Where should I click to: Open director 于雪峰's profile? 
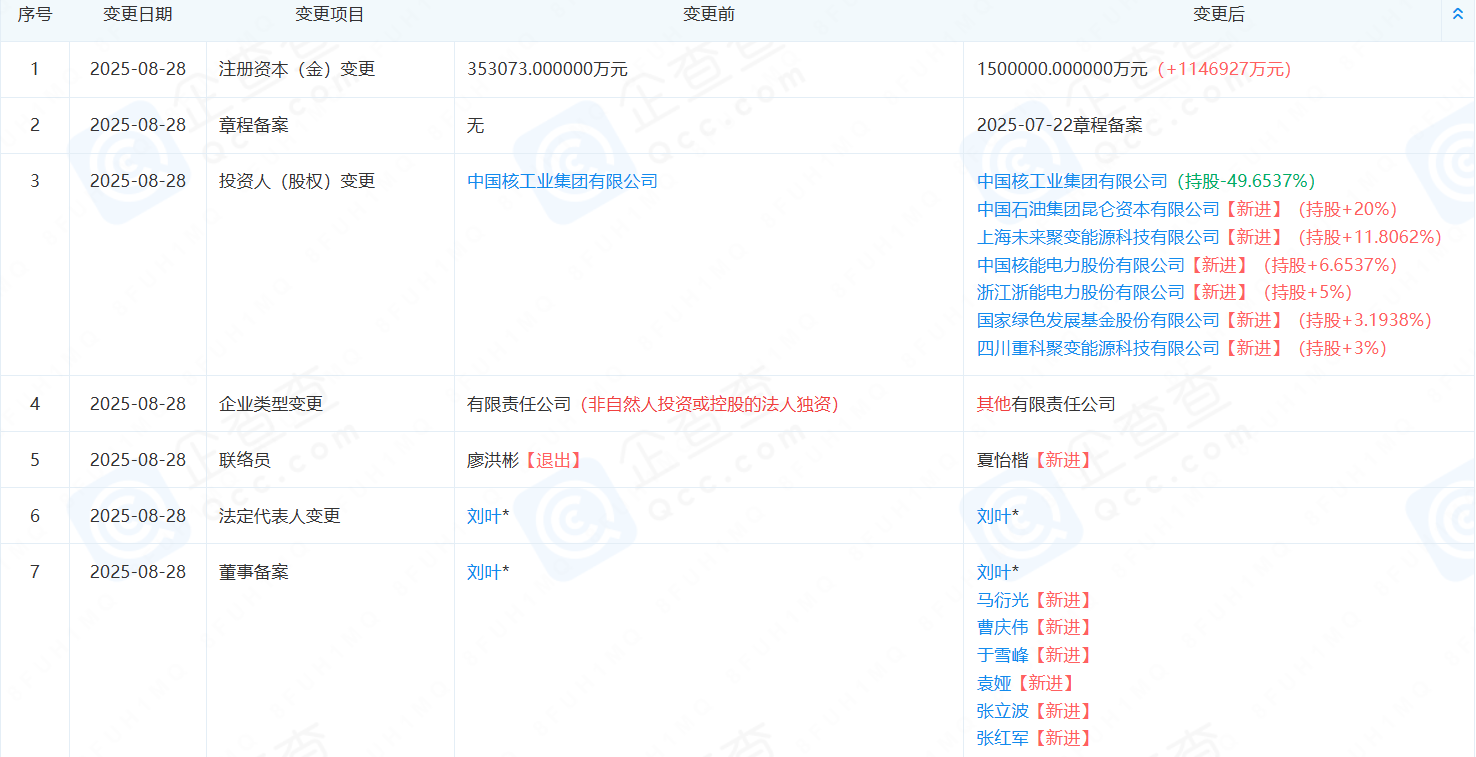tap(1002, 655)
